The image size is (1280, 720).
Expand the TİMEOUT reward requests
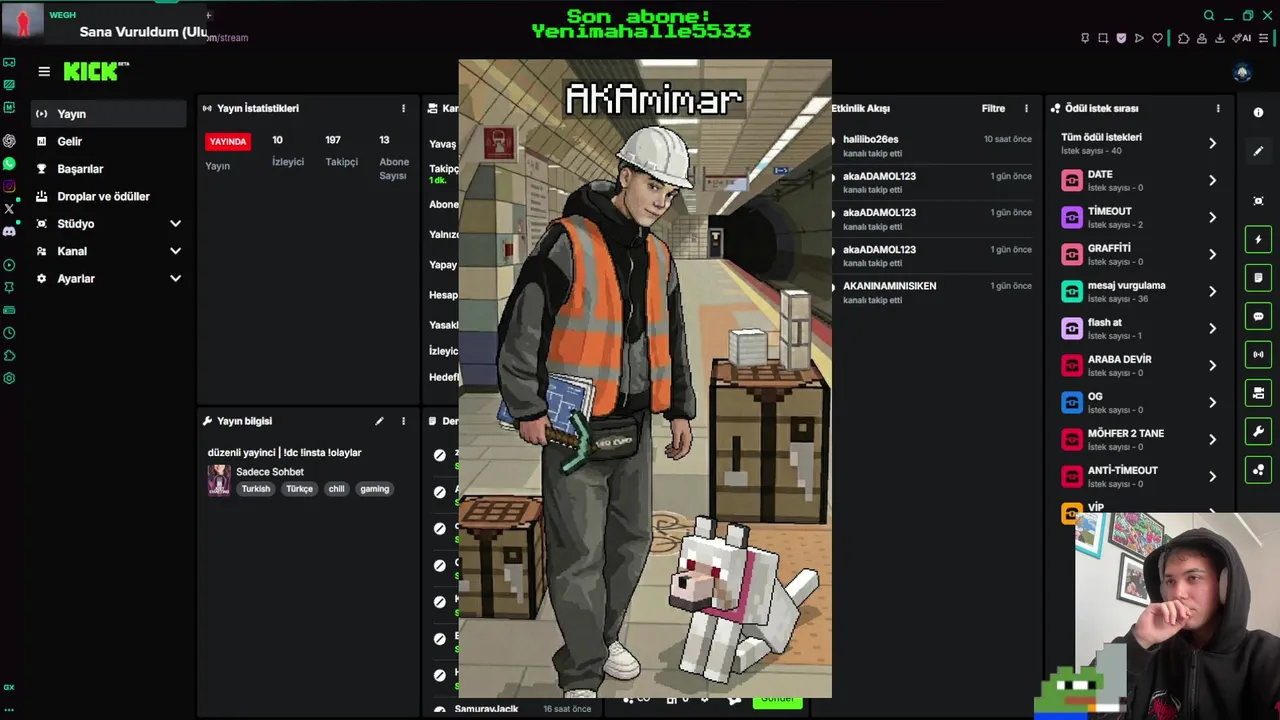click(x=1212, y=217)
